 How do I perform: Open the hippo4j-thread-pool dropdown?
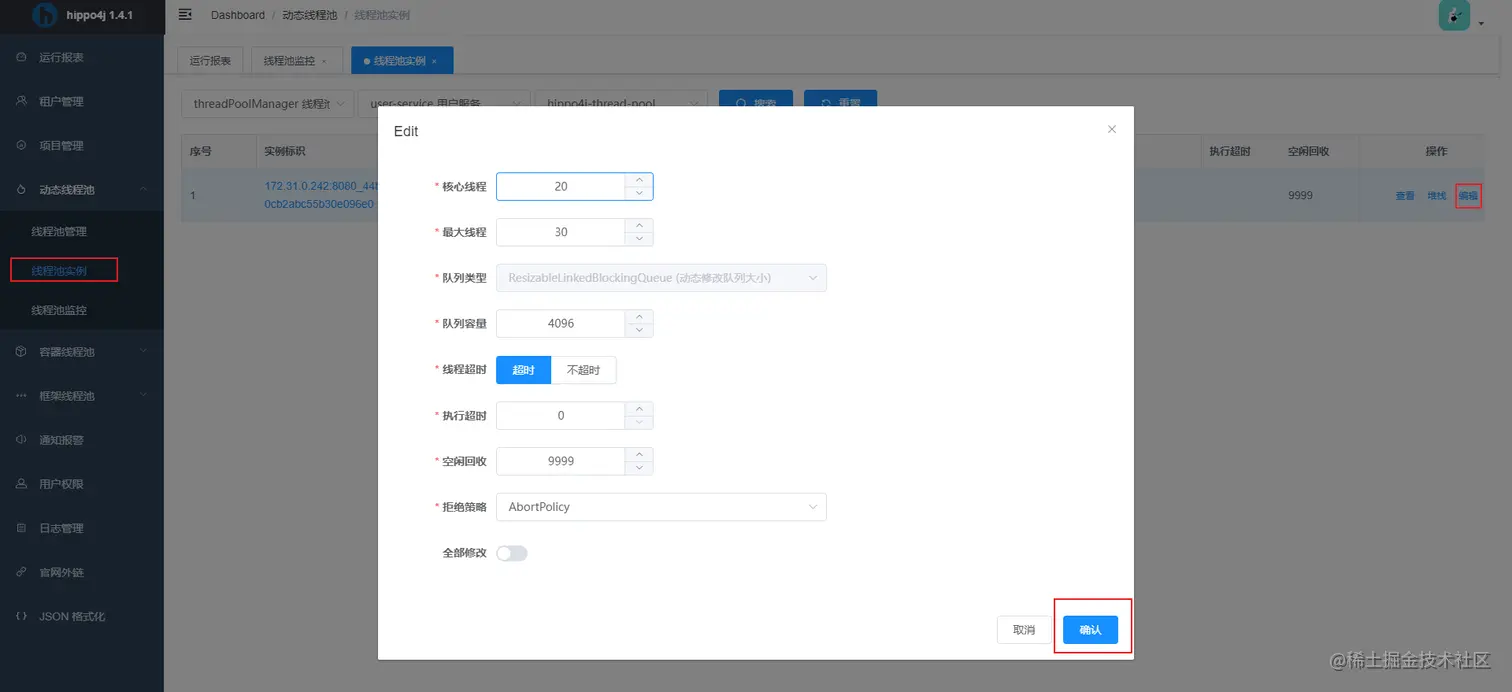621,104
